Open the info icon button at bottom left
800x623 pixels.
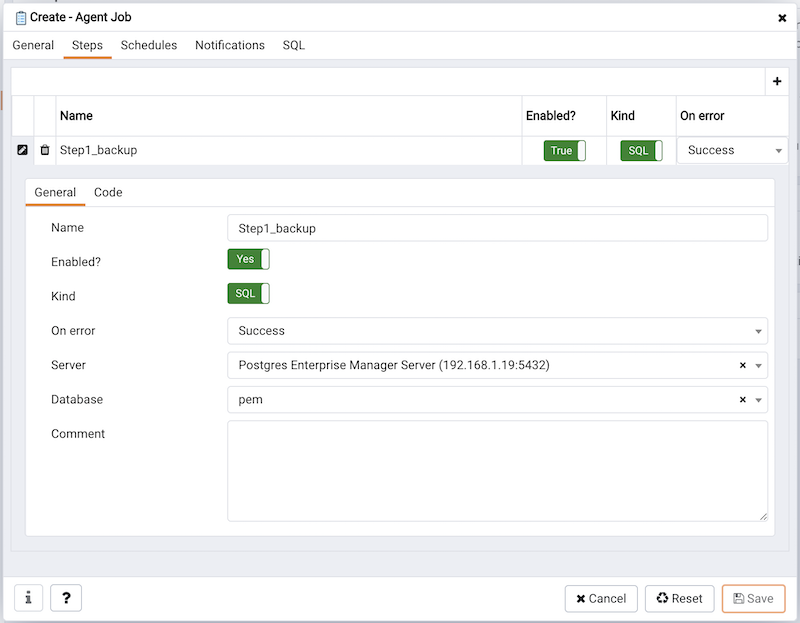click(x=29, y=598)
